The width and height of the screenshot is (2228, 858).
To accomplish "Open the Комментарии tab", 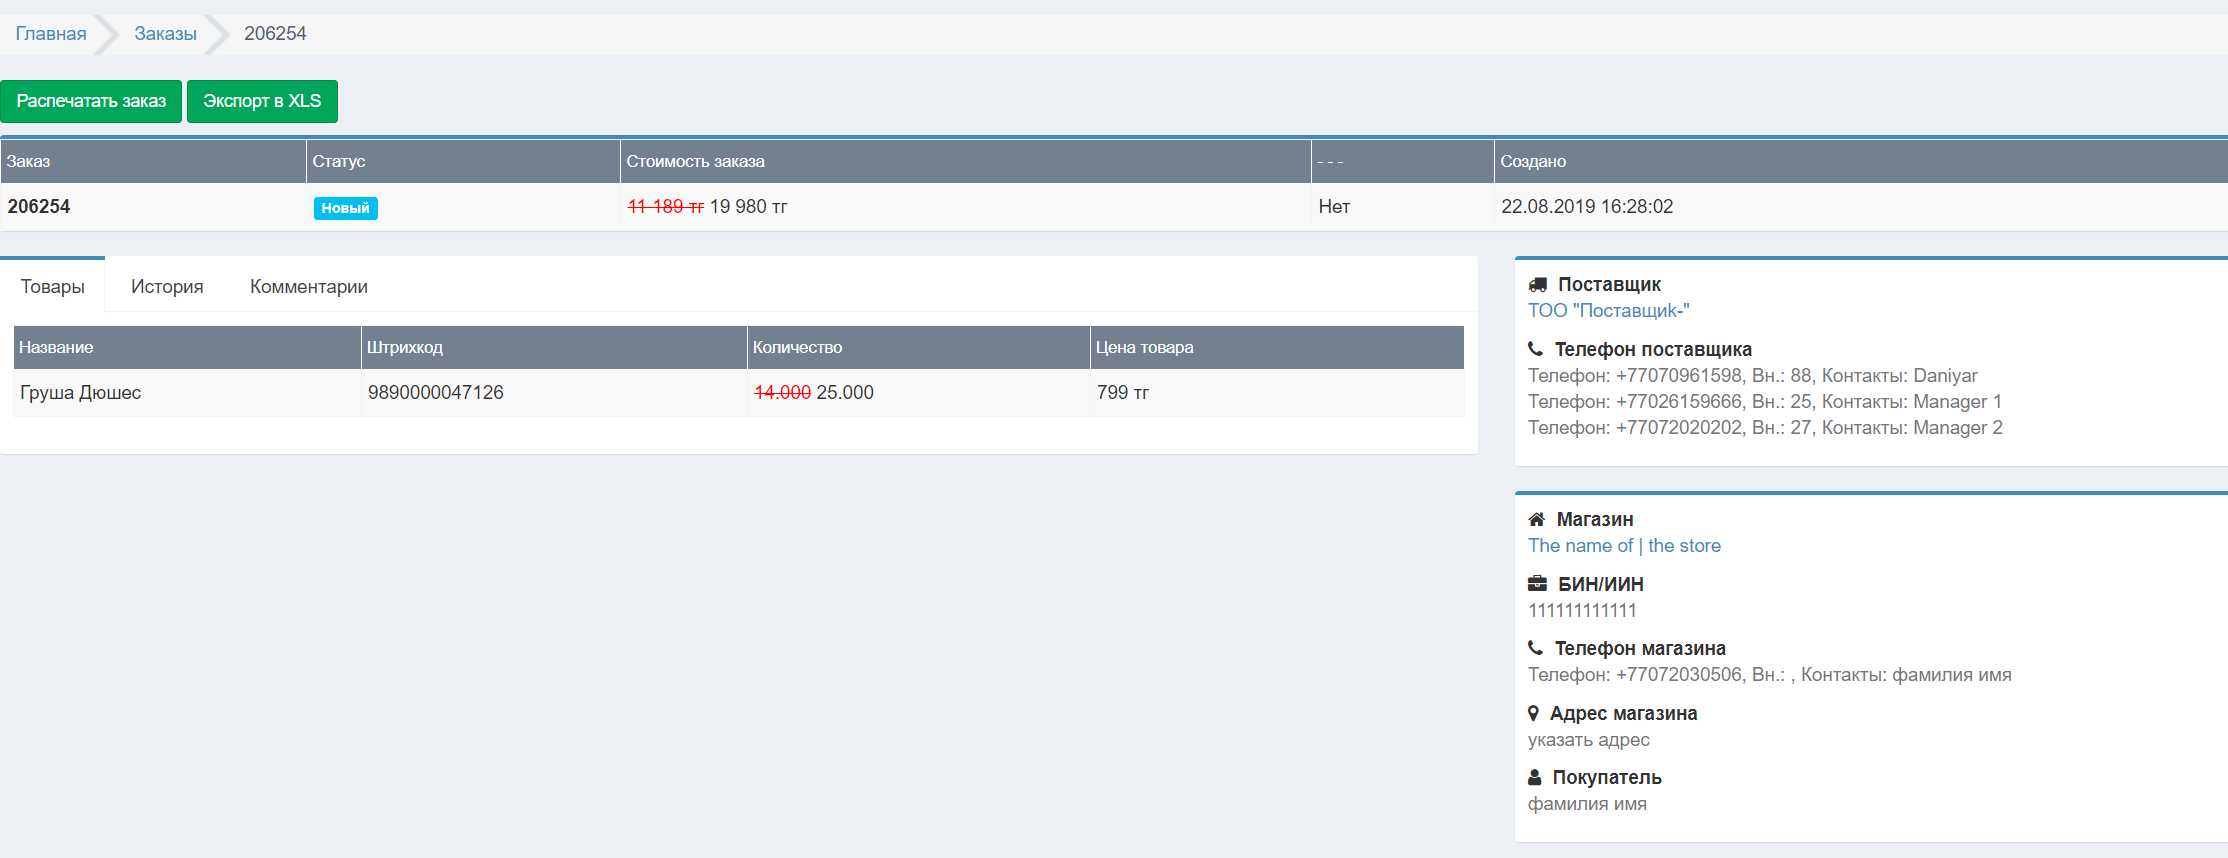I will (x=308, y=287).
